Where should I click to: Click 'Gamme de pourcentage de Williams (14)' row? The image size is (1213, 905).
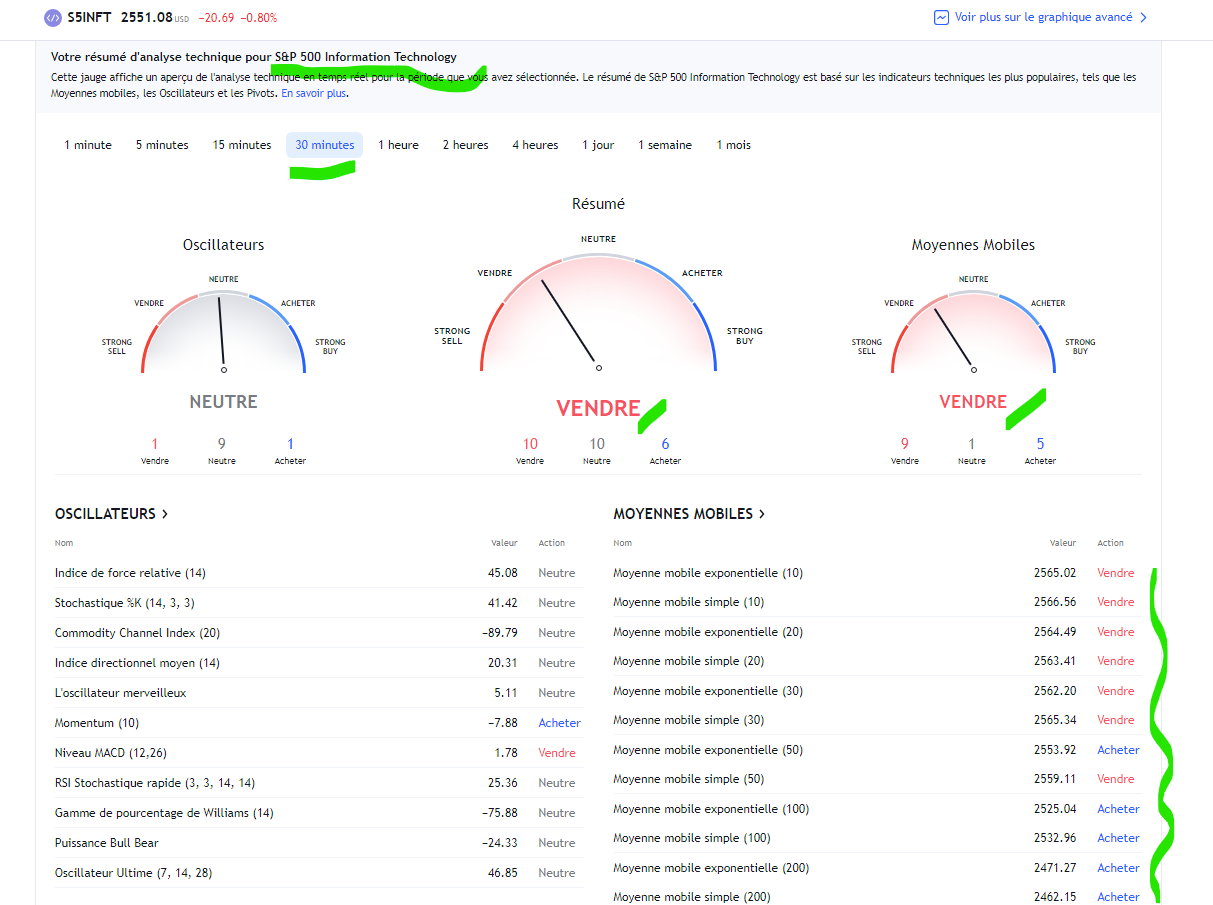point(319,813)
